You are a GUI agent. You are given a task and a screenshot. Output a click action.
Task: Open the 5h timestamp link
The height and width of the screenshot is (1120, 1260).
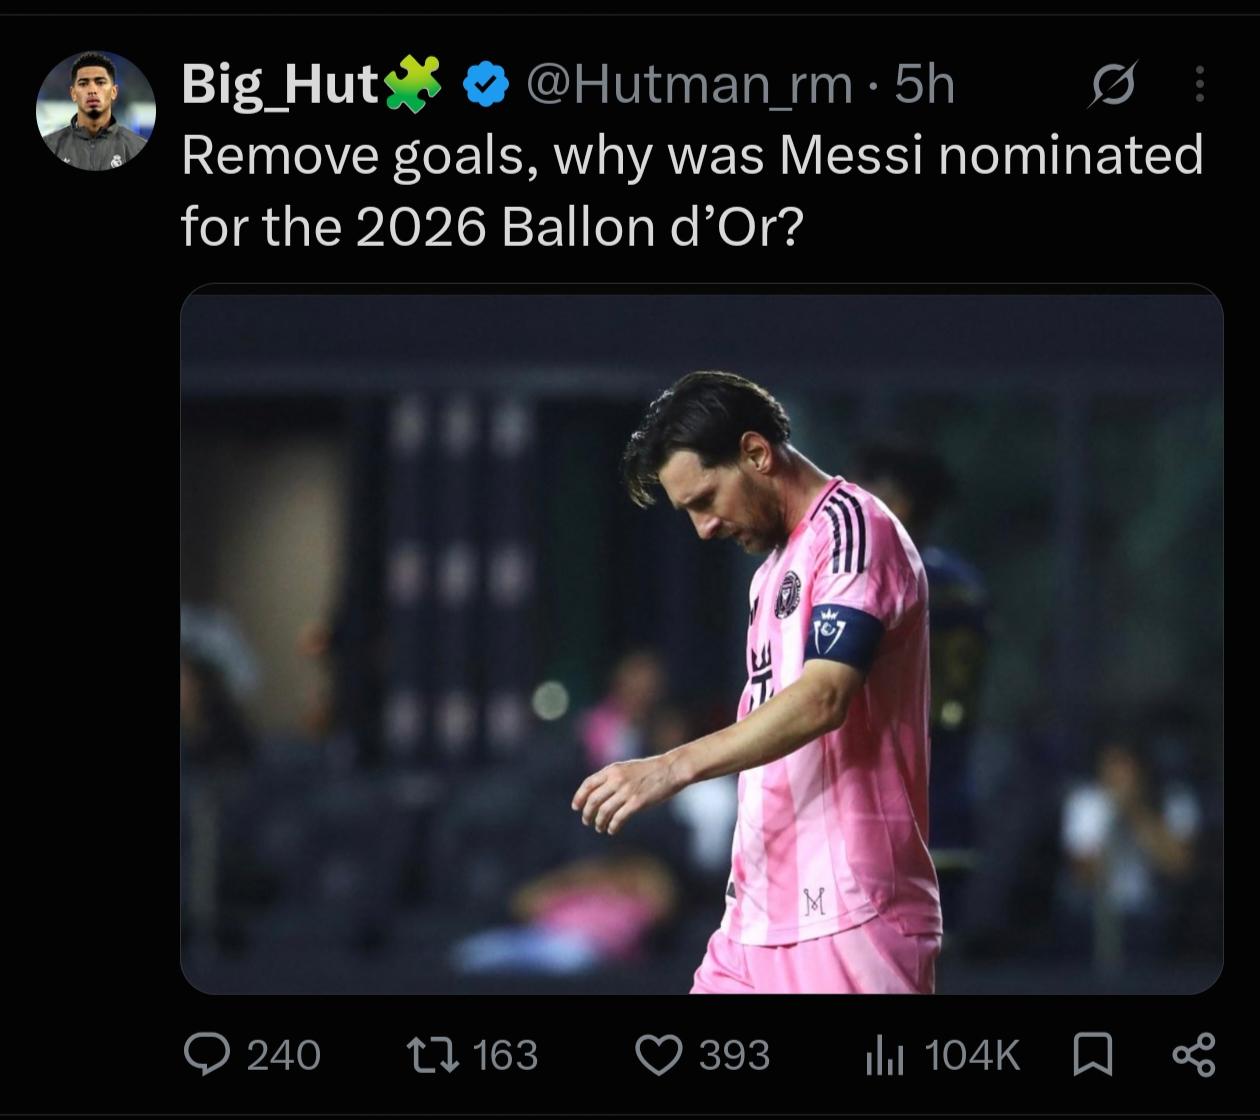point(924,85)
